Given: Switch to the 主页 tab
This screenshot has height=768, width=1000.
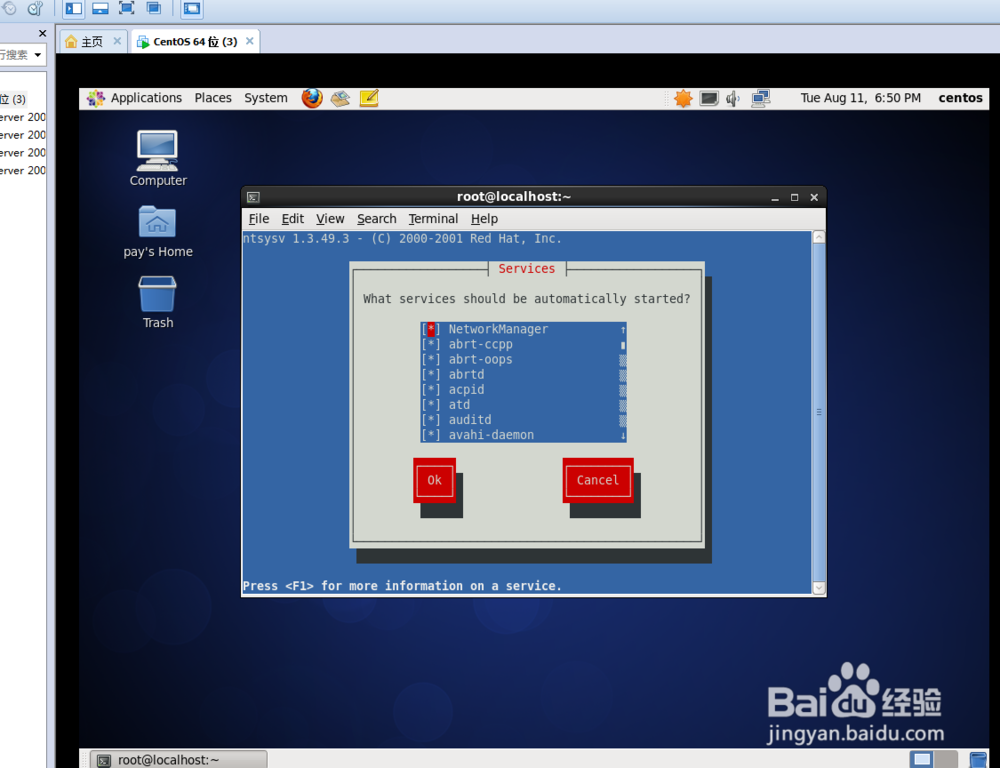Looking at the screenshot, I should coord(90,41).
